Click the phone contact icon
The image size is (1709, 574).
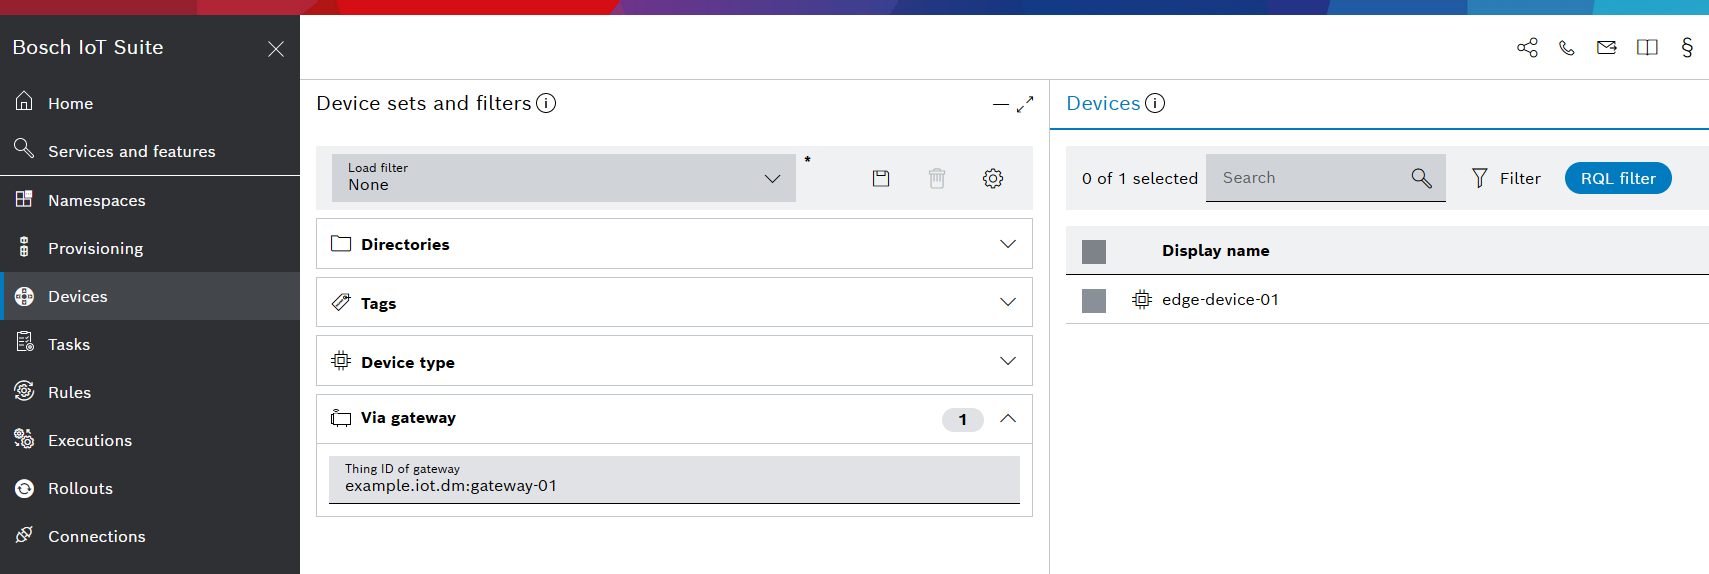click(1567, 48)
